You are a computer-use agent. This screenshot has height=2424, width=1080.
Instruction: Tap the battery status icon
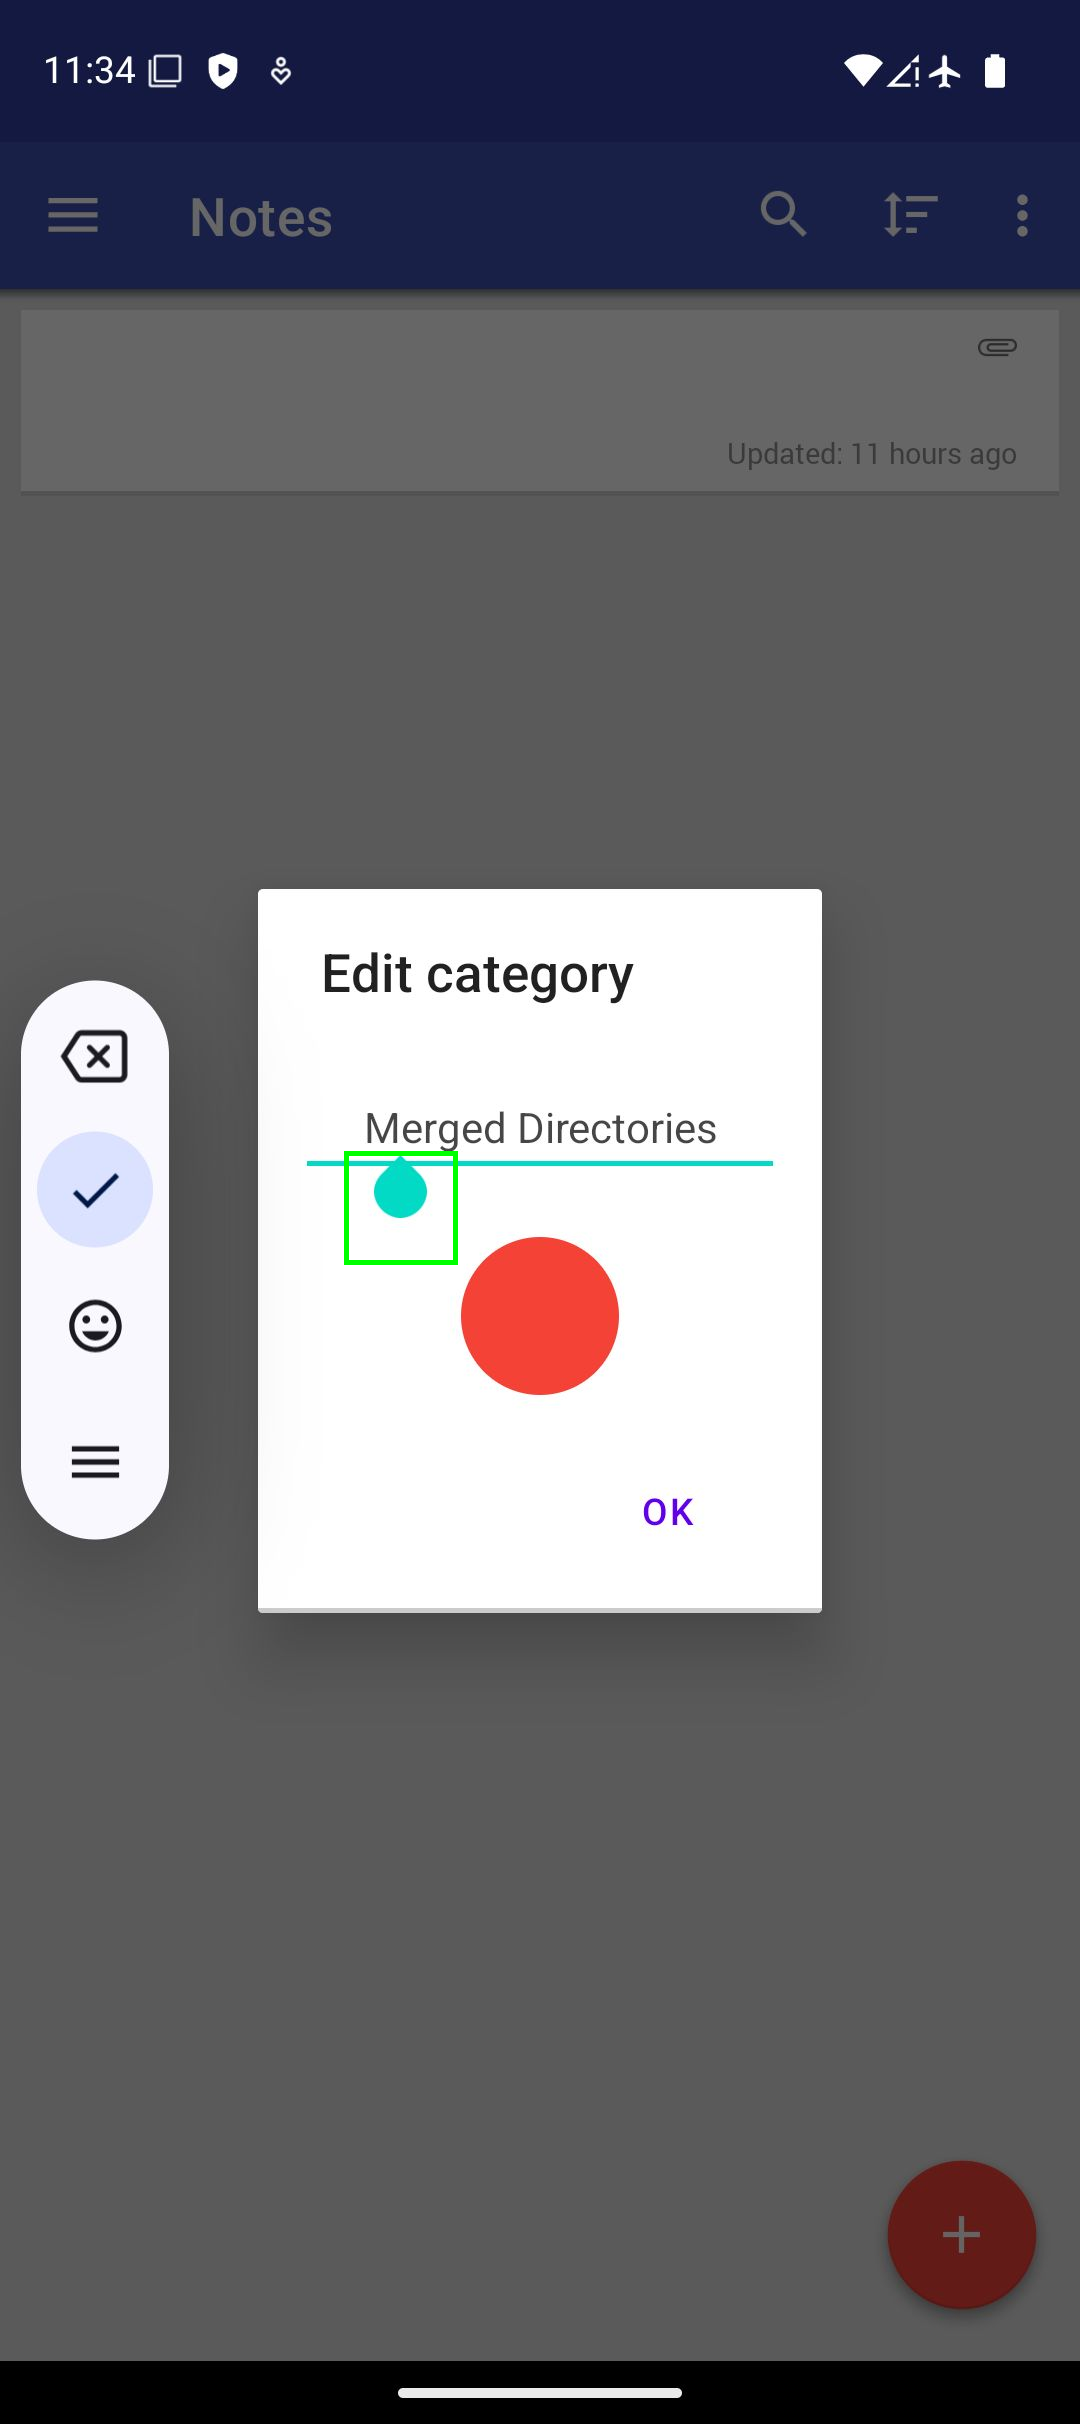(x=995, y=72)
